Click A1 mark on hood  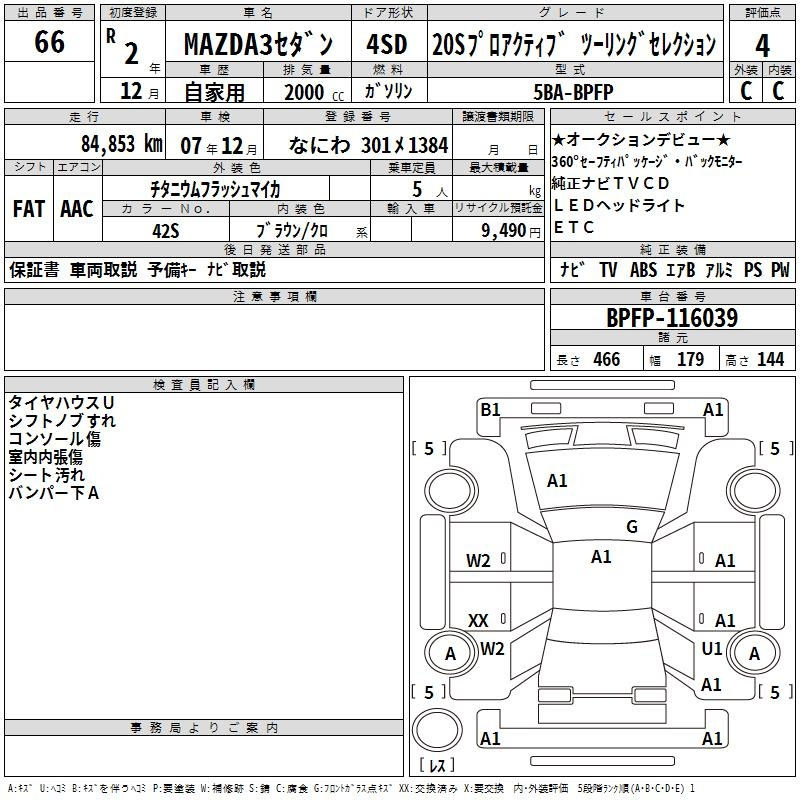pos(557,481)
